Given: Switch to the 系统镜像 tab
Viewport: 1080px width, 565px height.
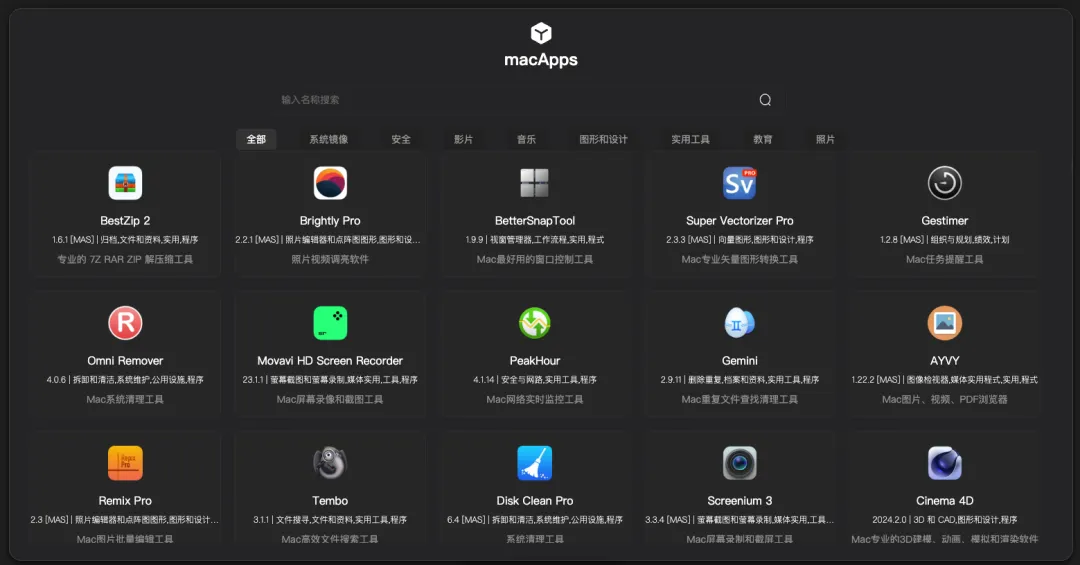Looking at the screenshot, I should pyautogui.click(x=329, y=139).
